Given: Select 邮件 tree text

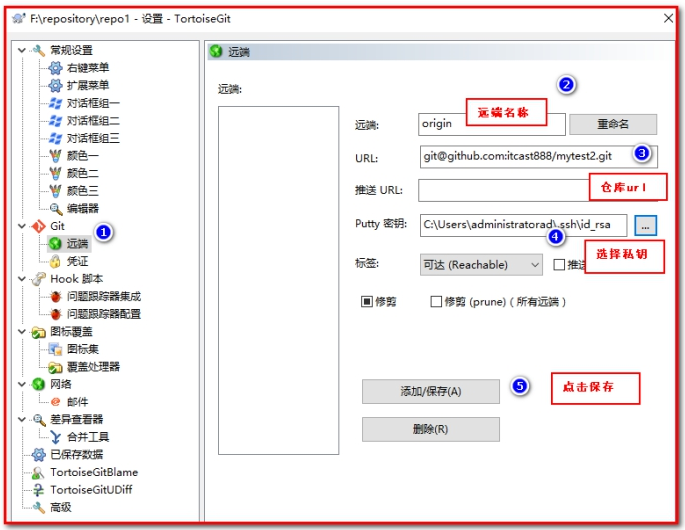Looking at the screenshot, I should [77, 402].
